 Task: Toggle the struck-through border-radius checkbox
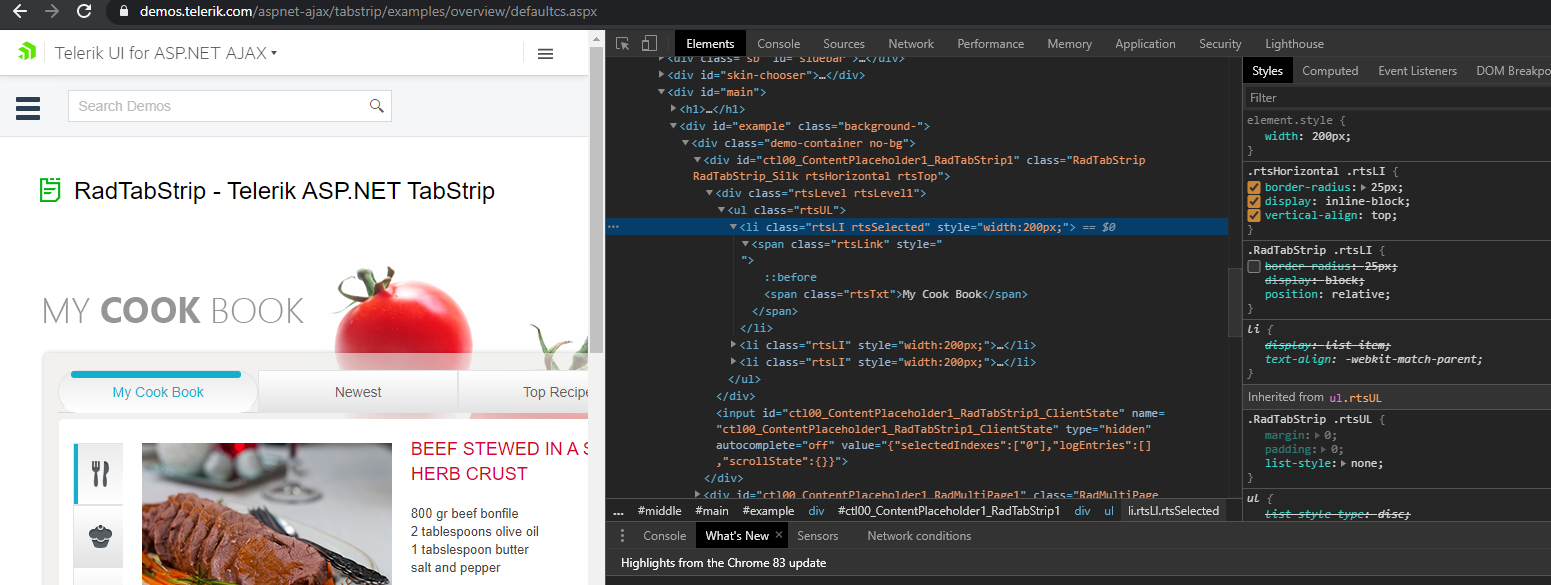point(1254,266)
